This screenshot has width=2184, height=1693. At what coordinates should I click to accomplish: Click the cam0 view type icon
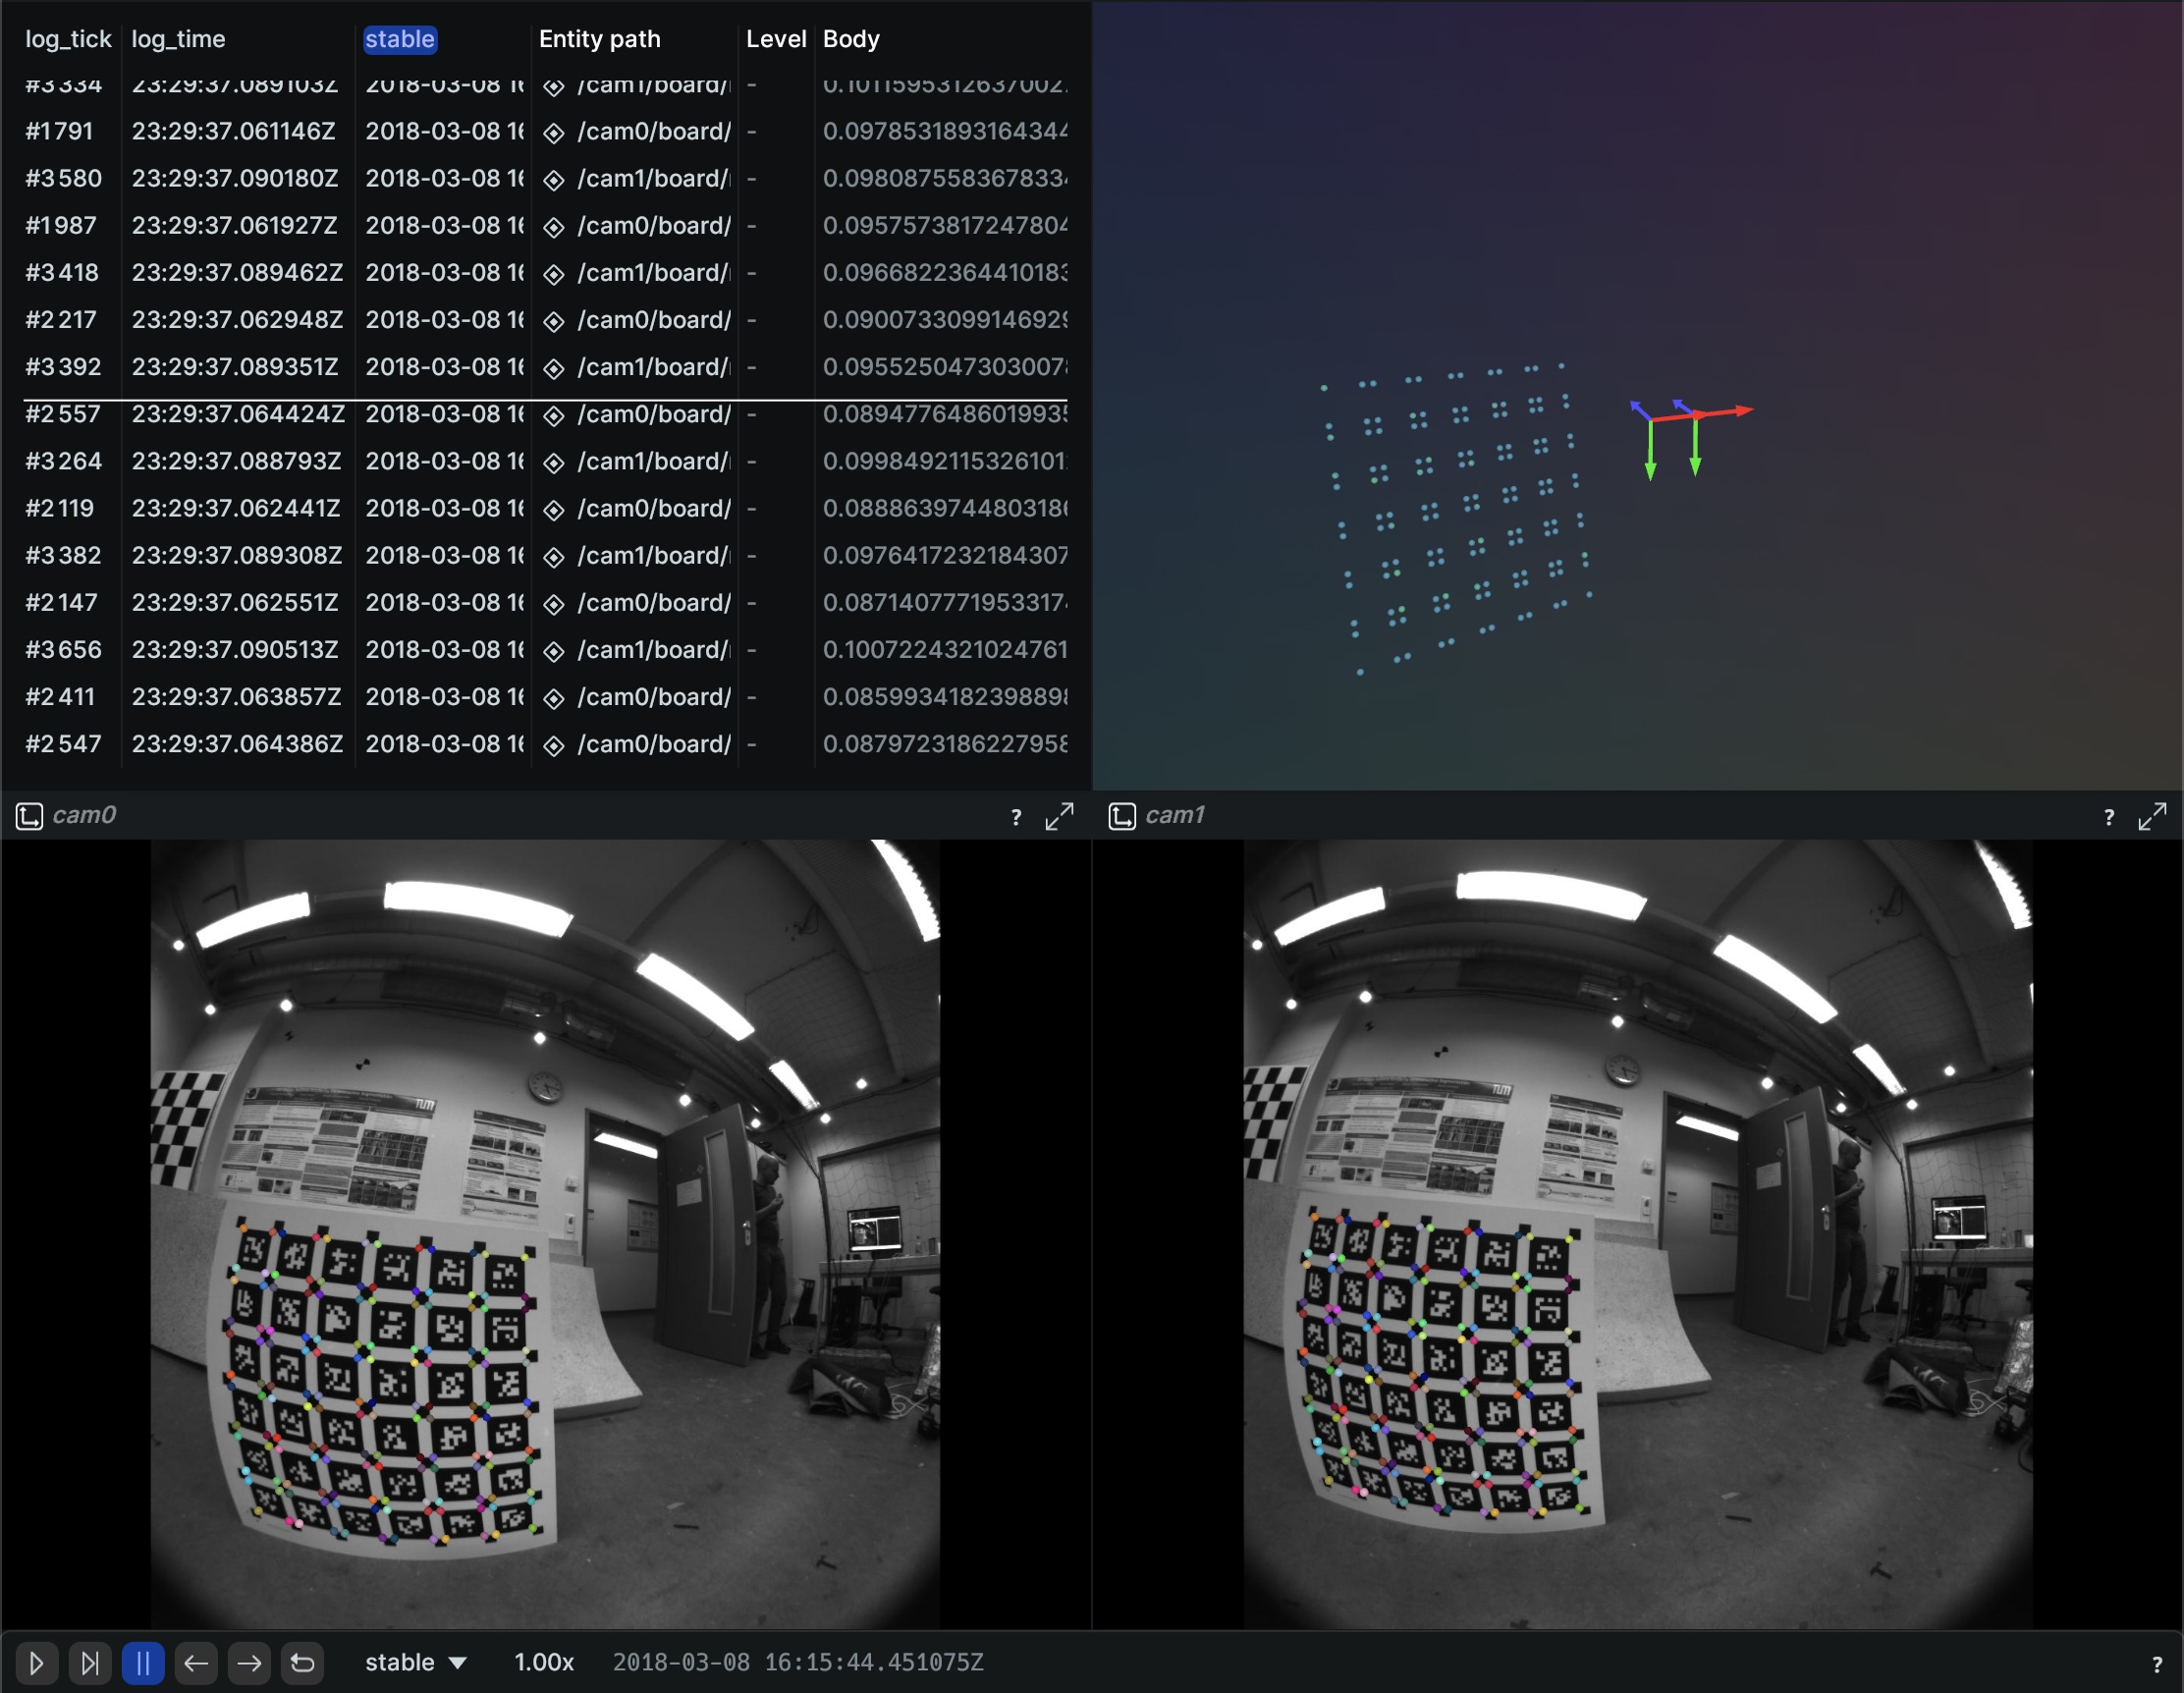[29, 816]
